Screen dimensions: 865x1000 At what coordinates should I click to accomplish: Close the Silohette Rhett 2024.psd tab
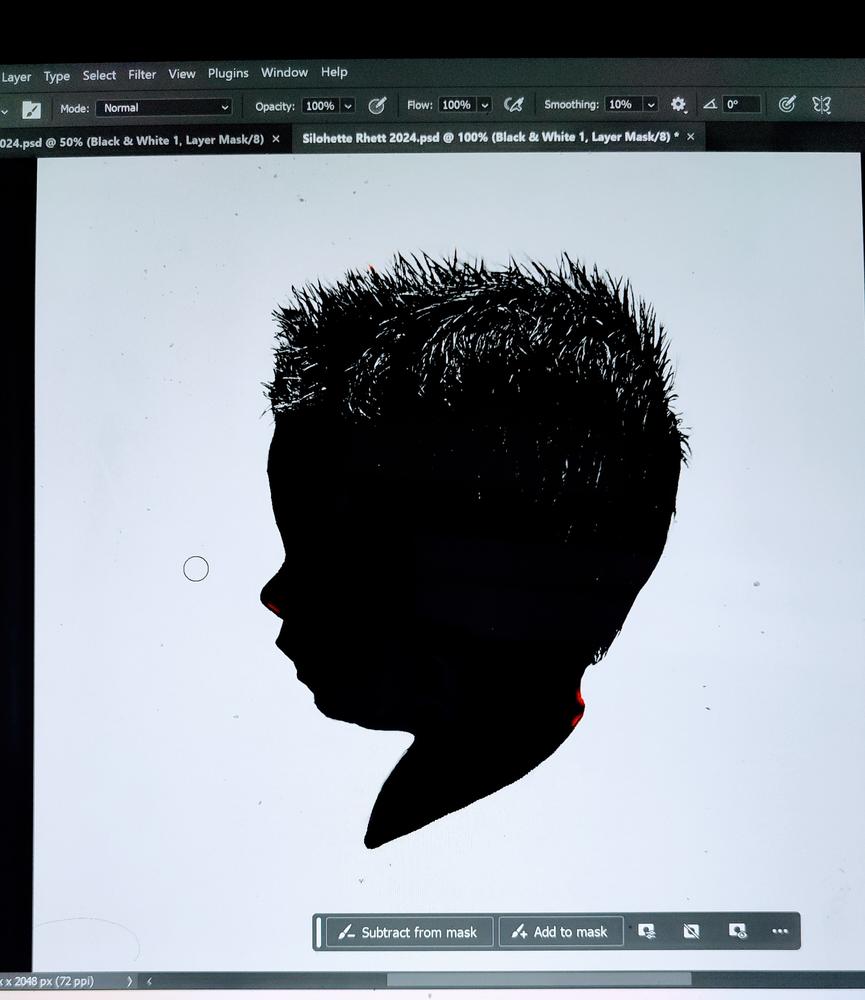tap(690, 136)
